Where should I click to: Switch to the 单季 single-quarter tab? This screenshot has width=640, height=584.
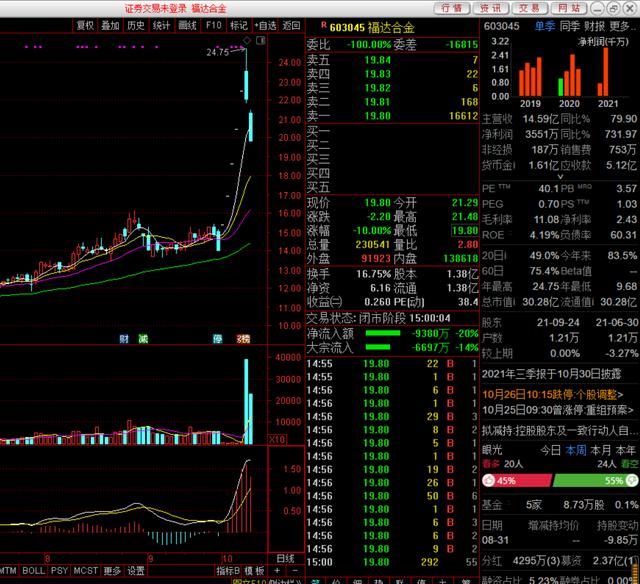tap(545, 27)
